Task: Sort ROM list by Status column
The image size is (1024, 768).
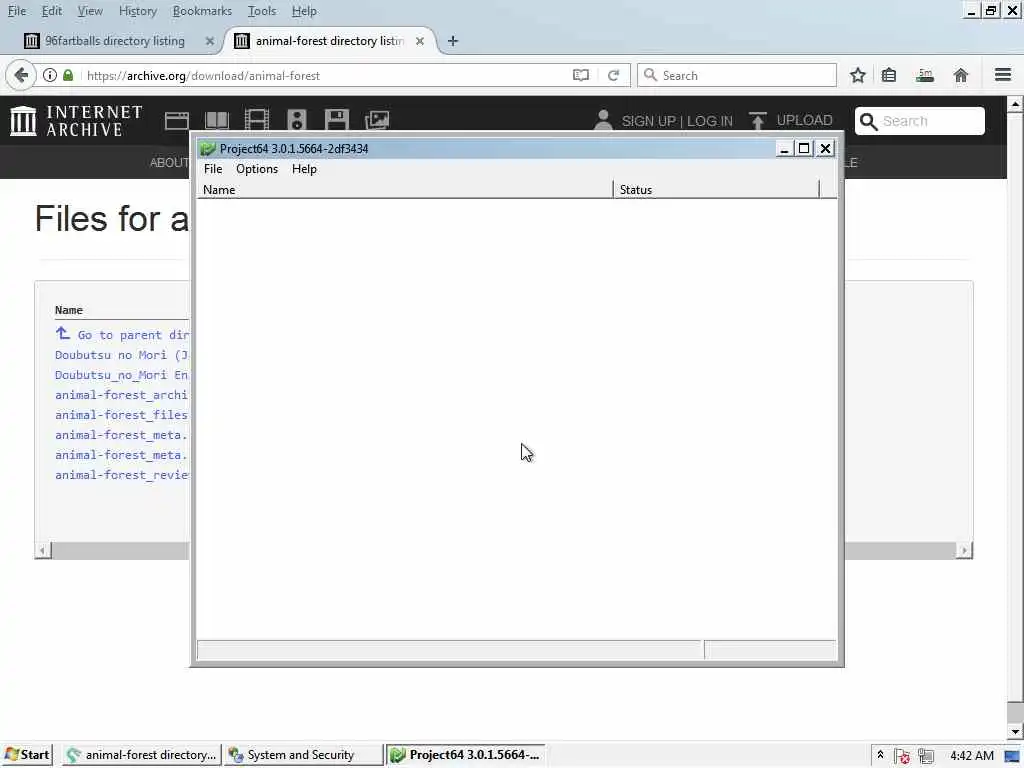Action: [x=716, y=190]
